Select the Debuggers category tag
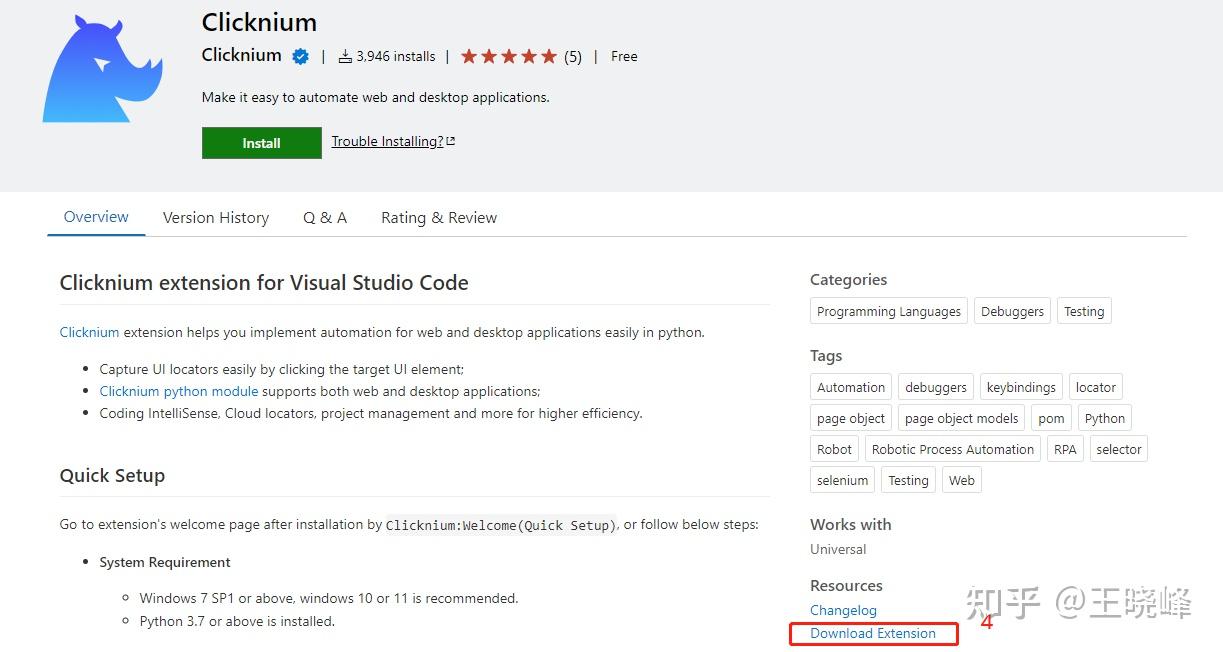The width and height of the screenshot is (1223, 652). click(x=1012, y=312)
